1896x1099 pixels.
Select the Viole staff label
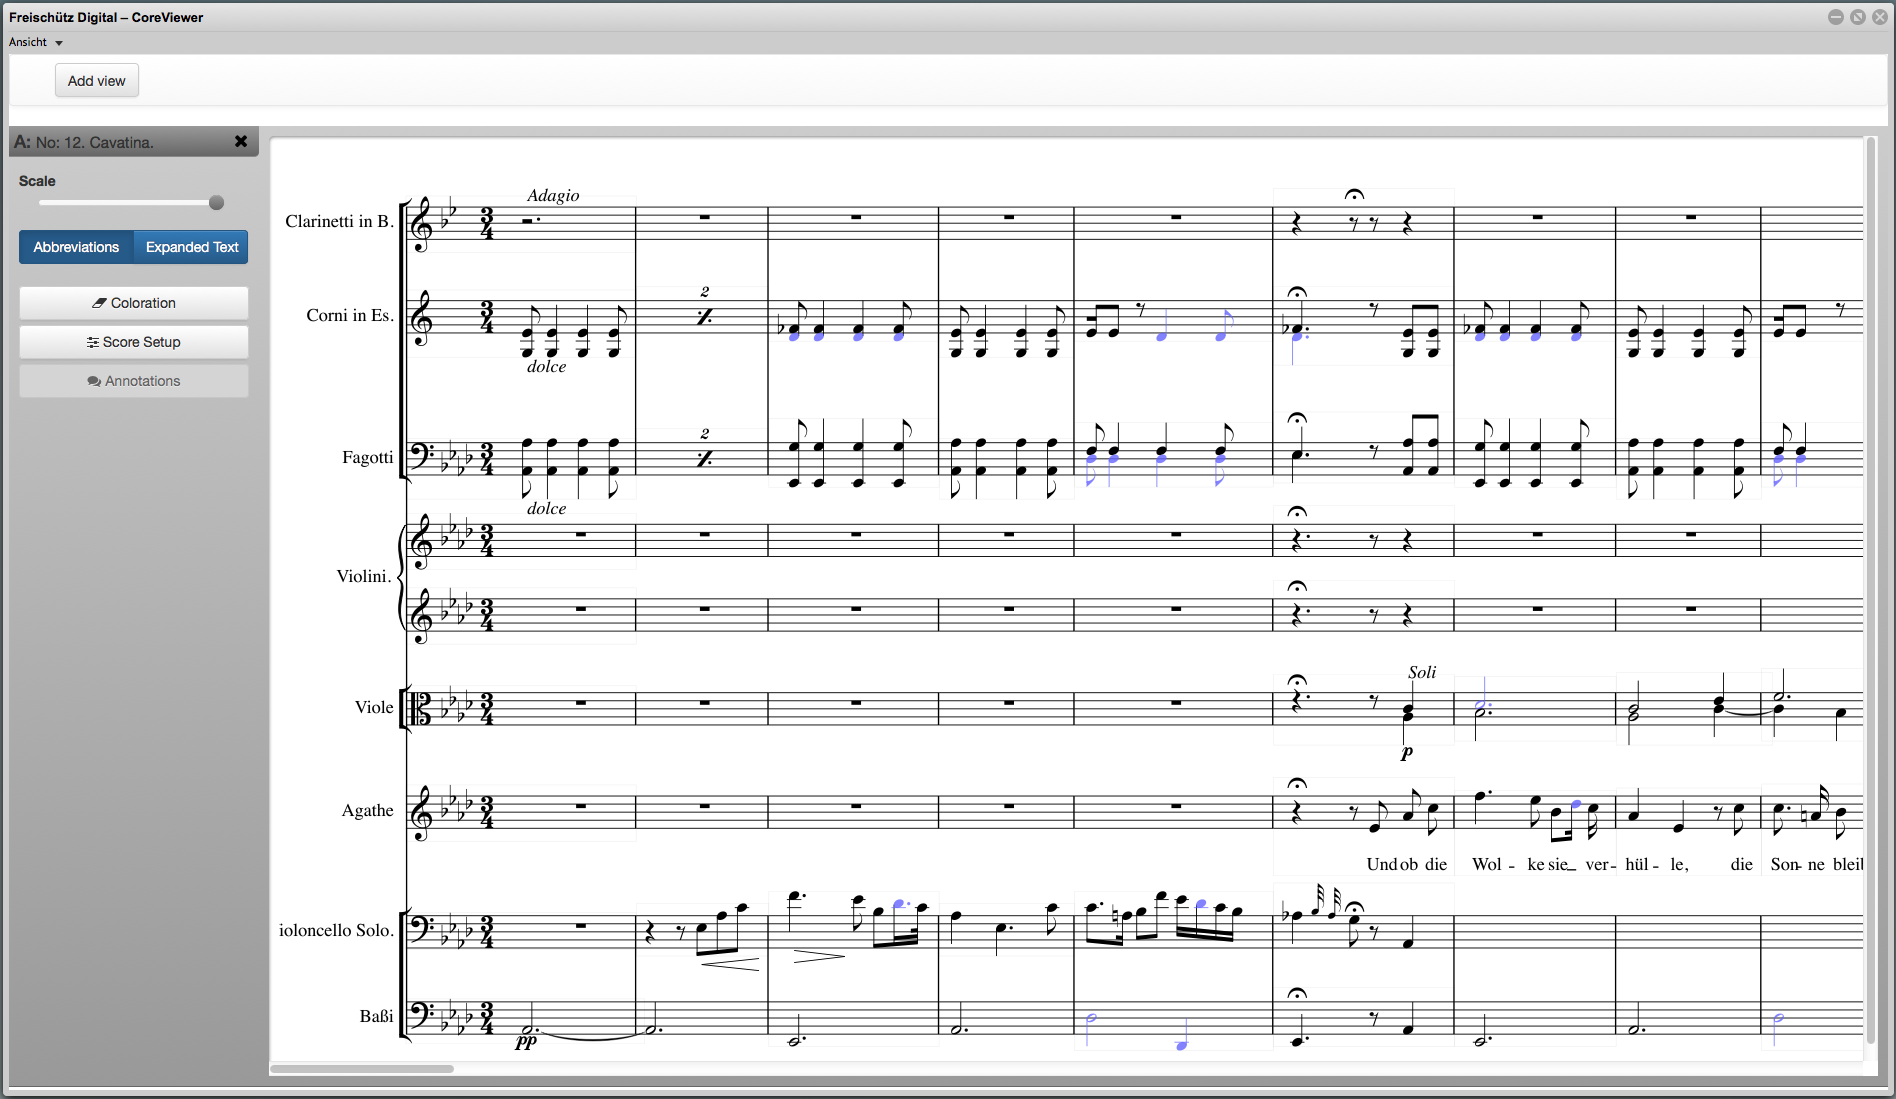pos(374,707)
